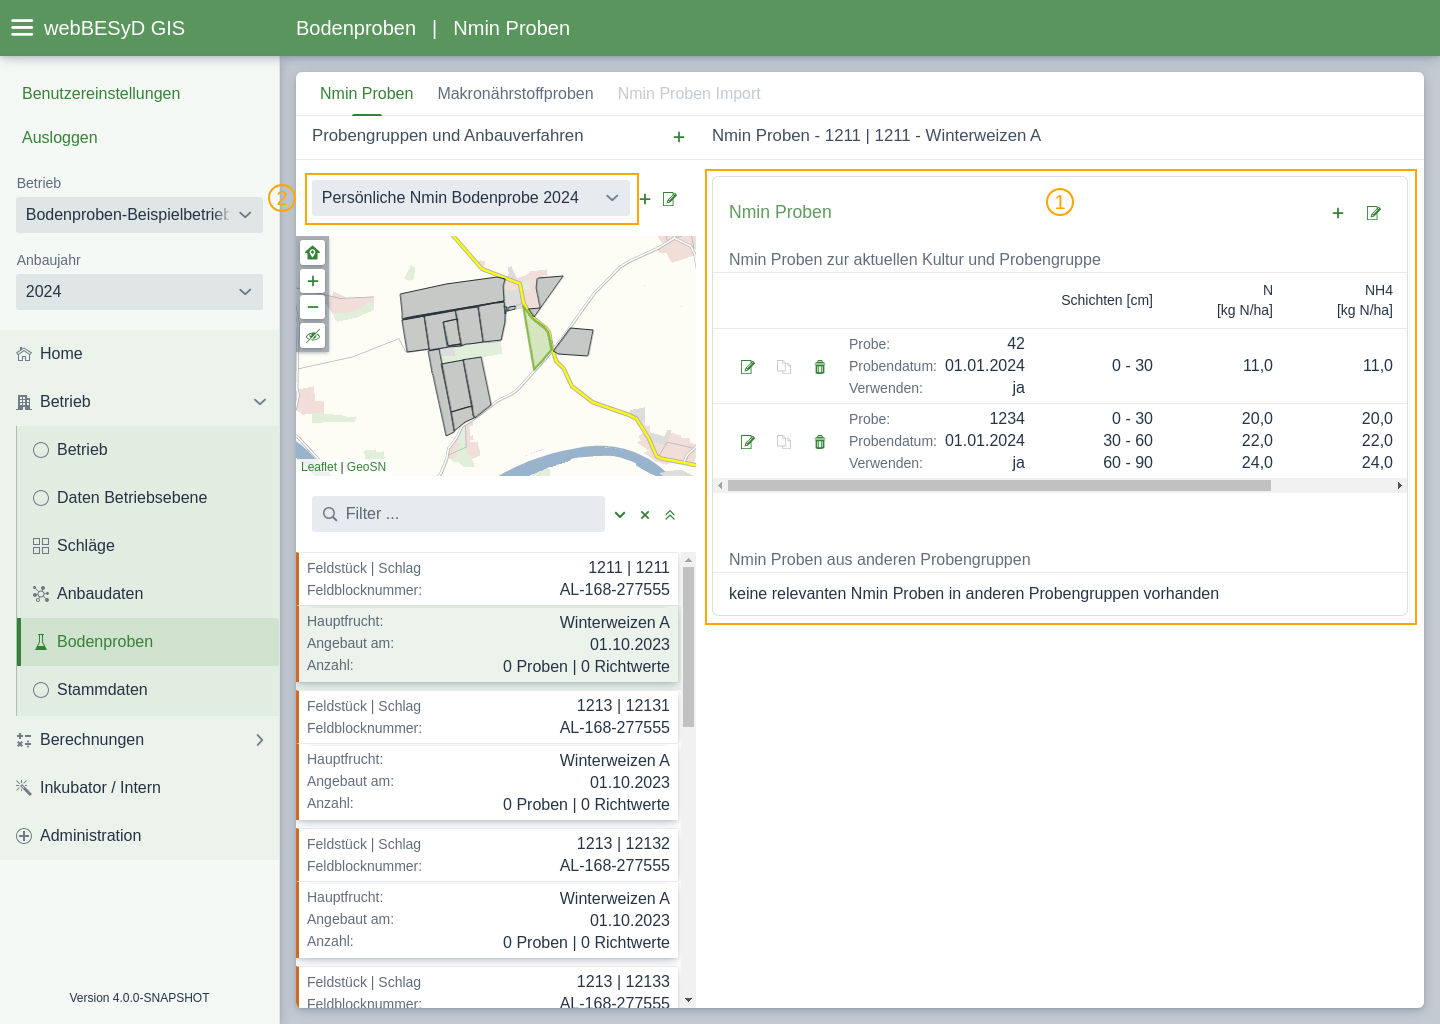This screenshot has height=1024, width=1440.
Task: Open Schläge in sidebar
Action: tap(148, 546)
